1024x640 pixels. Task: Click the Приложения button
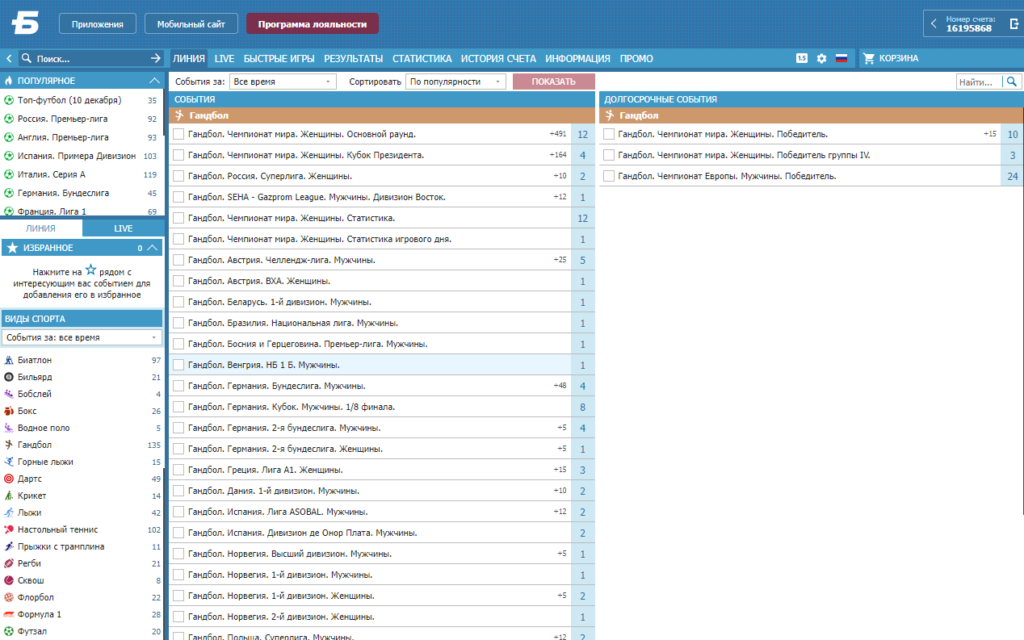[97, 24]
